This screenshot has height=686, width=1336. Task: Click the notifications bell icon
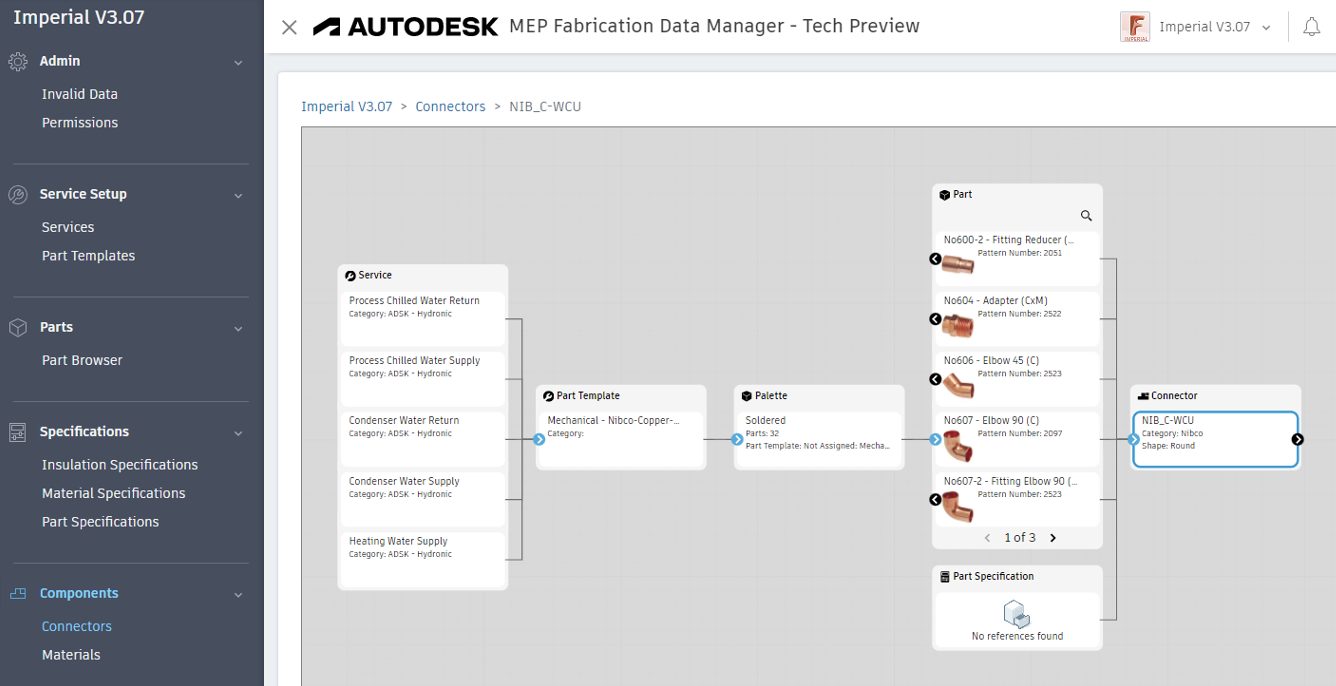(x=1312, y=27)
